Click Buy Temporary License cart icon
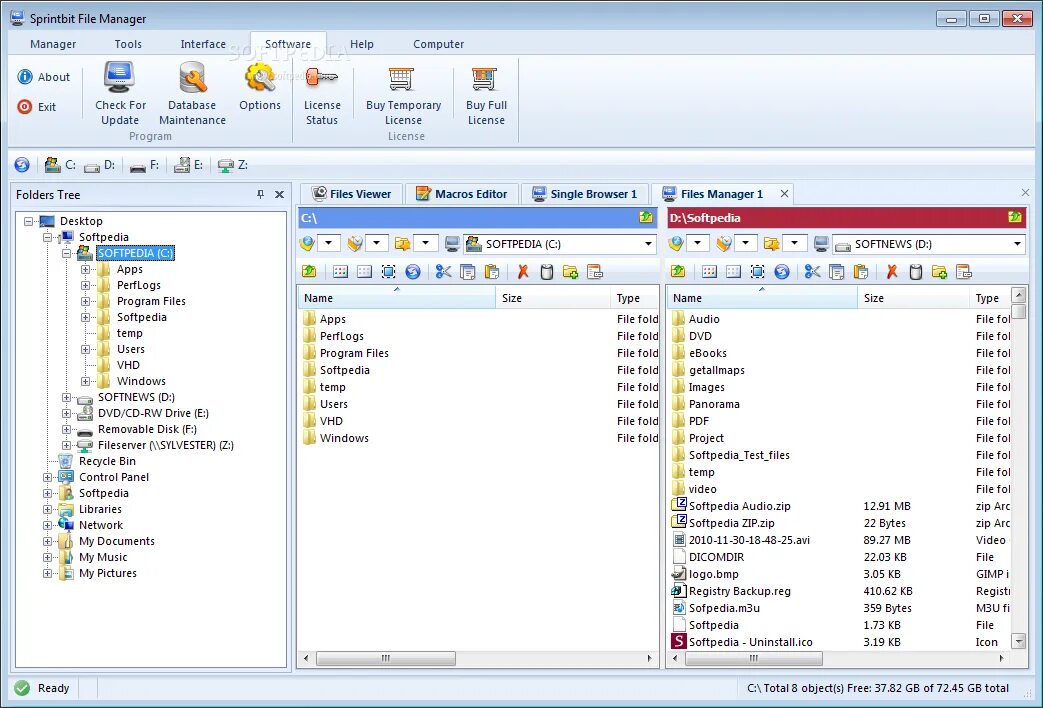This screenshot has height=708, width=1043. tap(402, 79)
